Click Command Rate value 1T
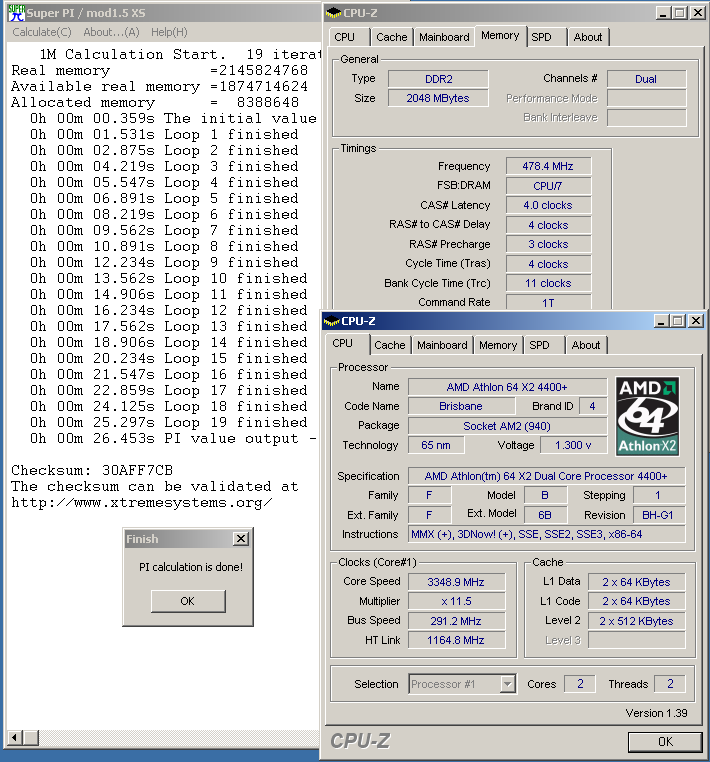Image resolution: width=710 pixels, height=762 pixels. (x=548, y=303)
